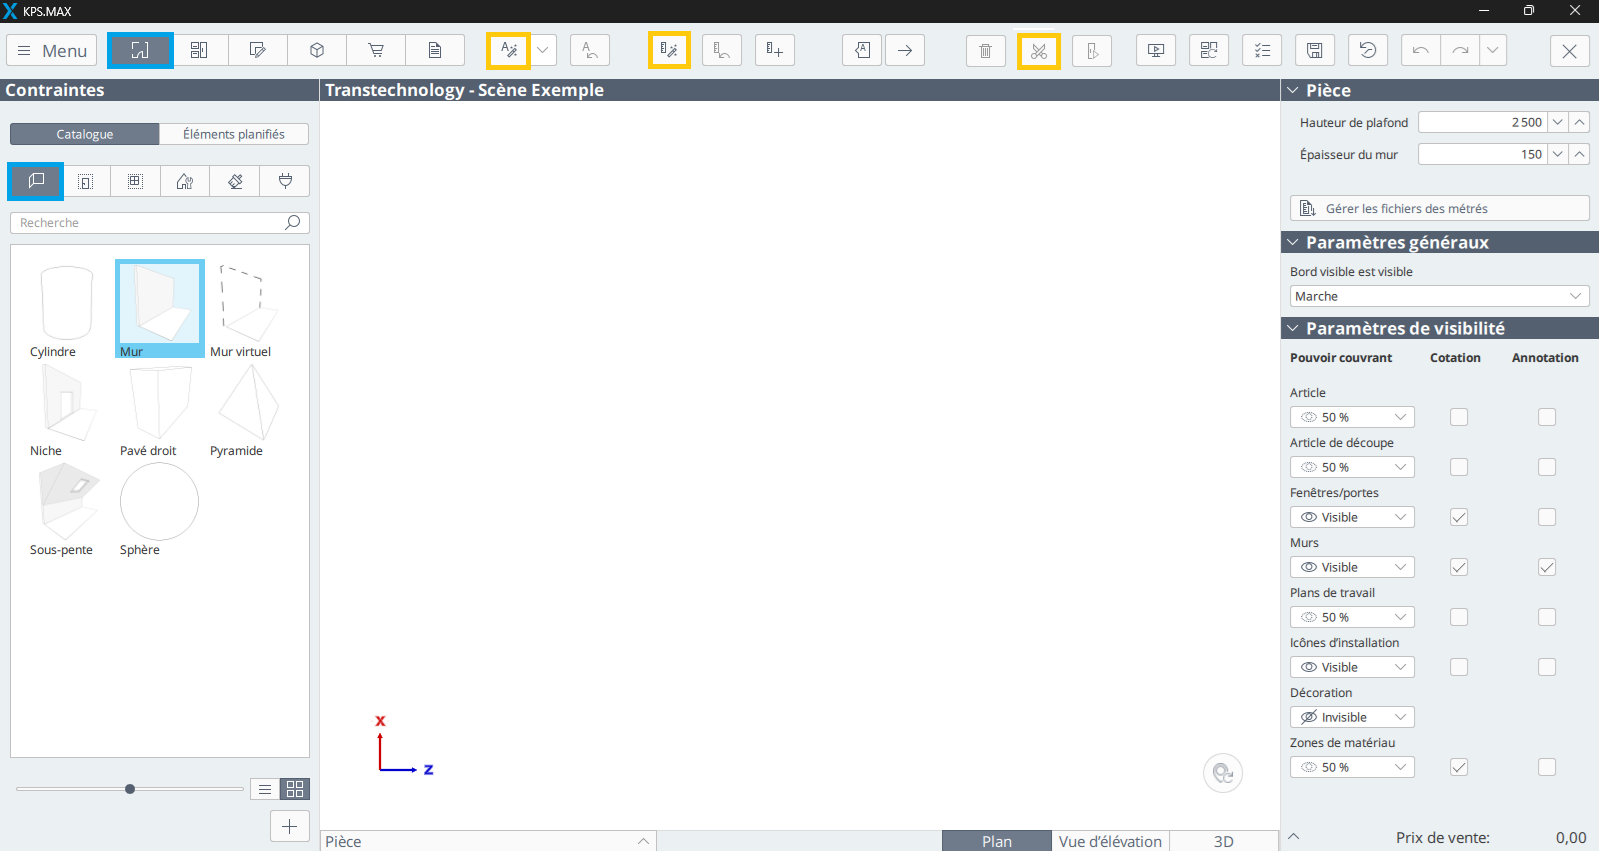Click the refresh reset icon in toolbar

click(x=1368, y=50)
